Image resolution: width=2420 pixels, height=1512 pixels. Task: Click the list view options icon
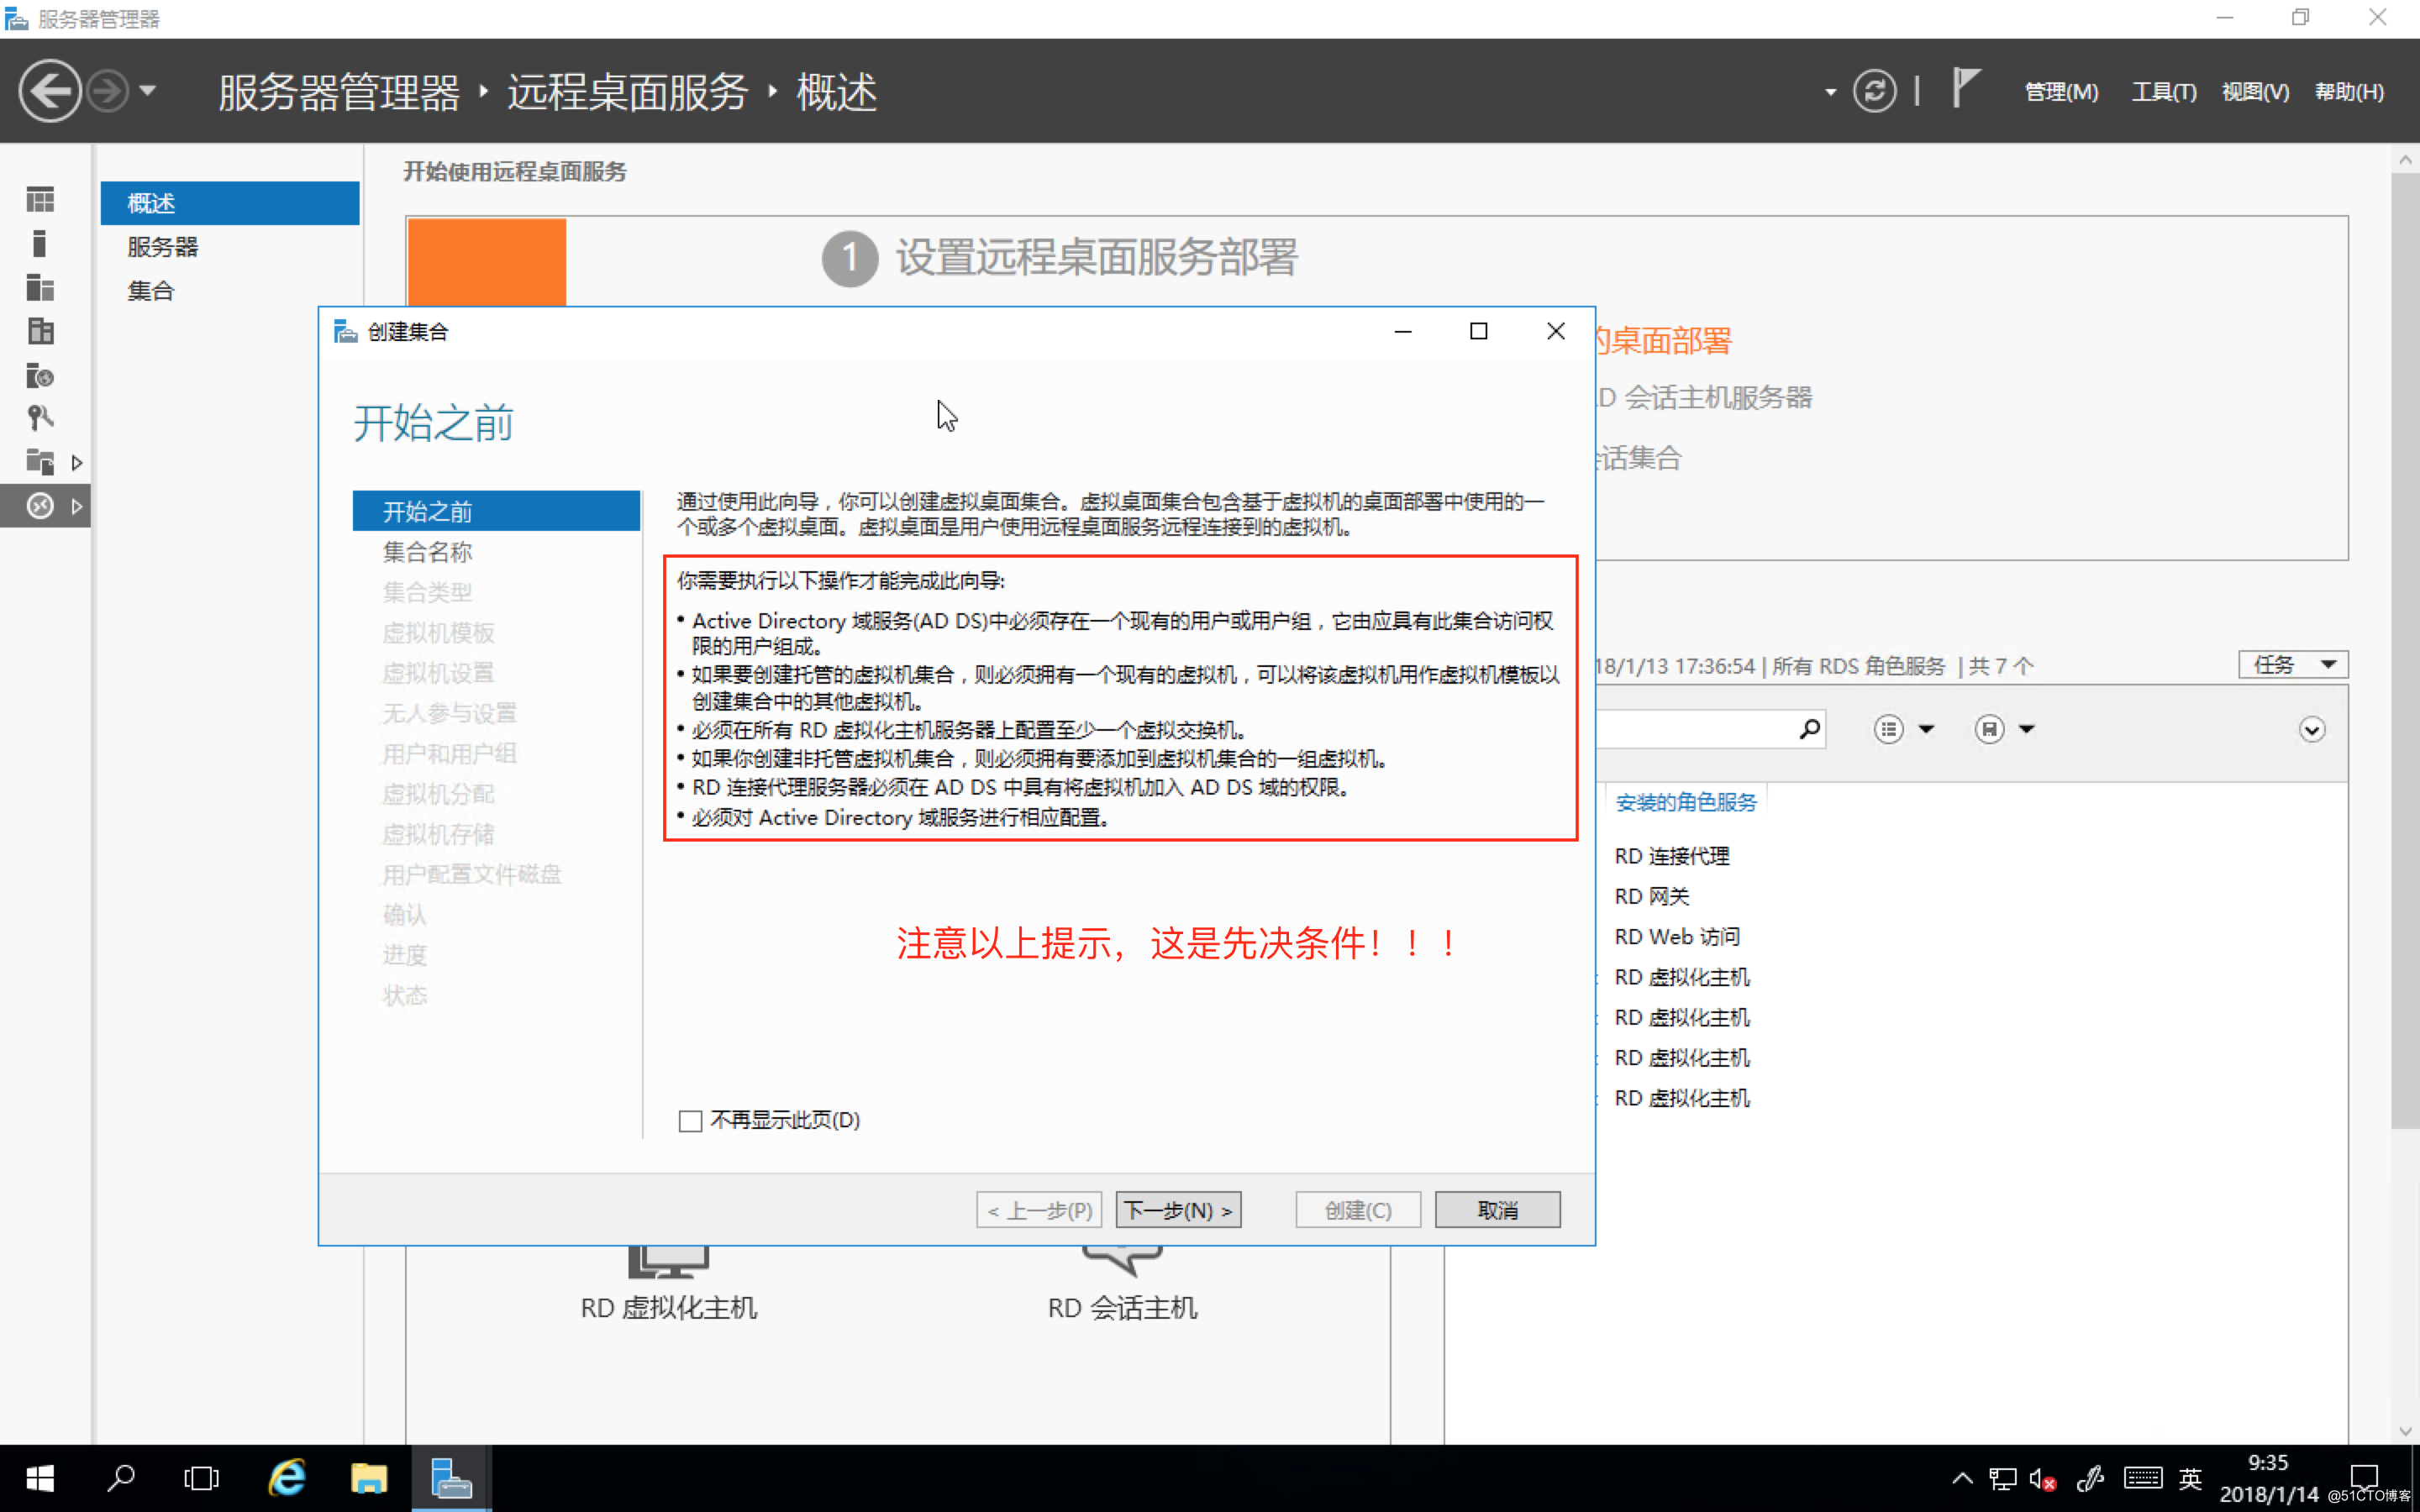point(1888,729)
